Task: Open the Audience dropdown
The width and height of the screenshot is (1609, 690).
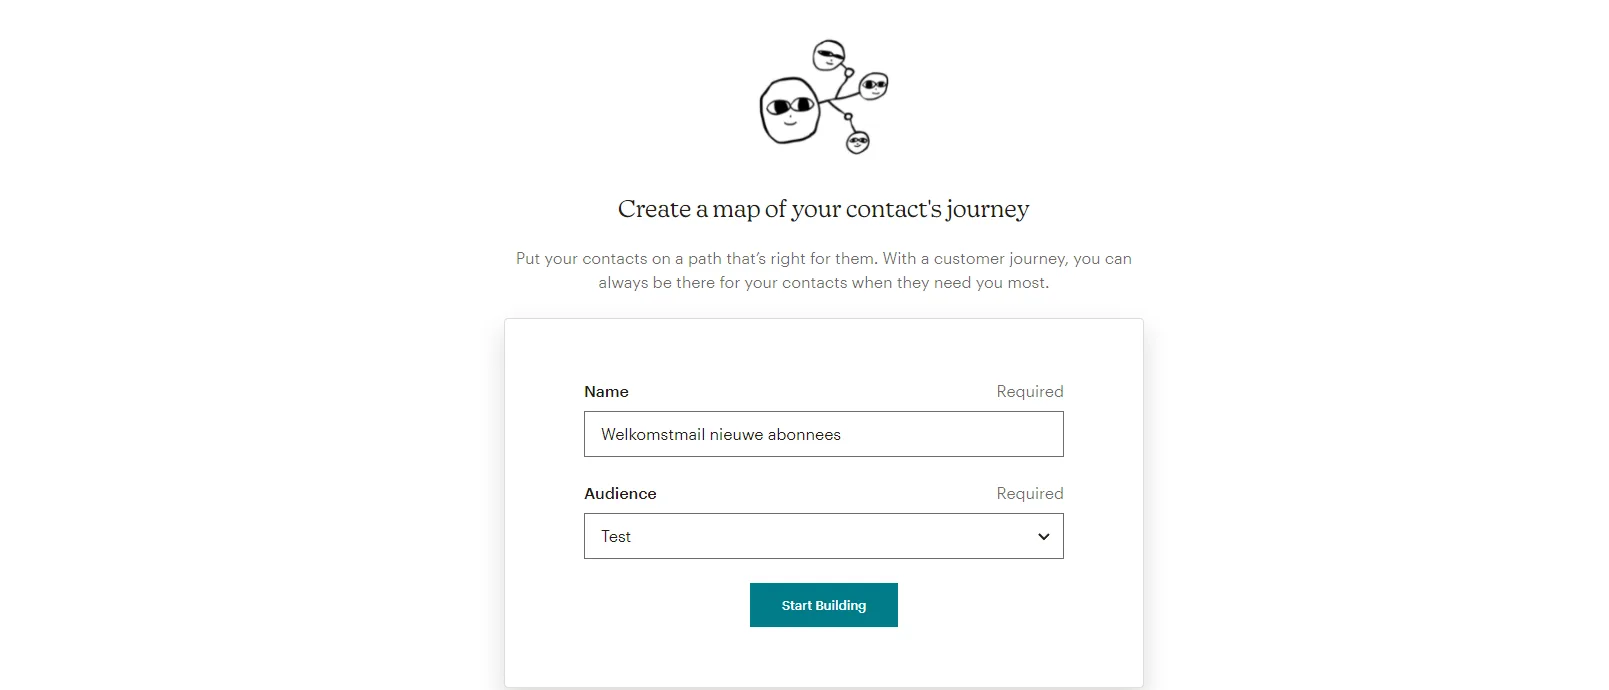Action: [822, 536]
